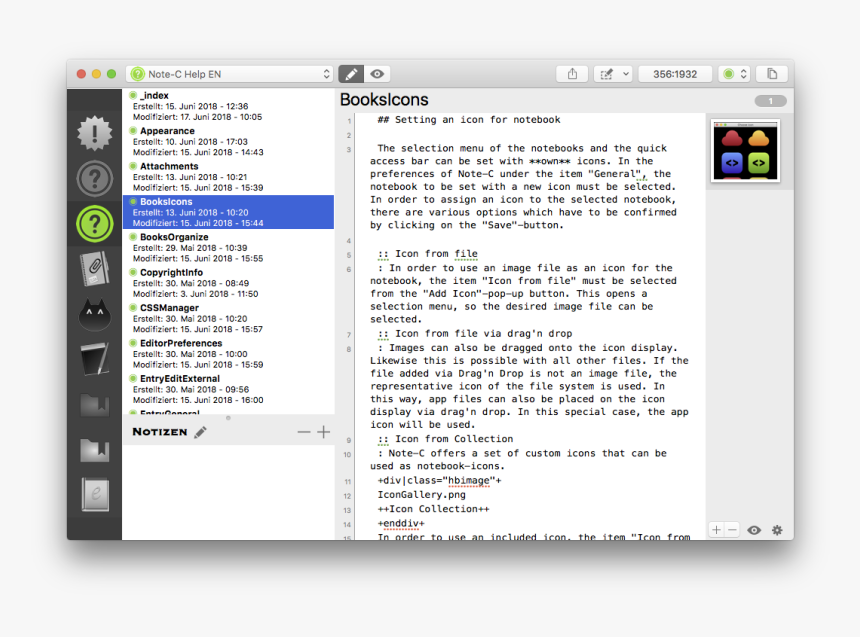Image resolution: width=860 pixels, height=637 pixels.
Task: Click the minus icon to remove note
Action: [304, 432]
